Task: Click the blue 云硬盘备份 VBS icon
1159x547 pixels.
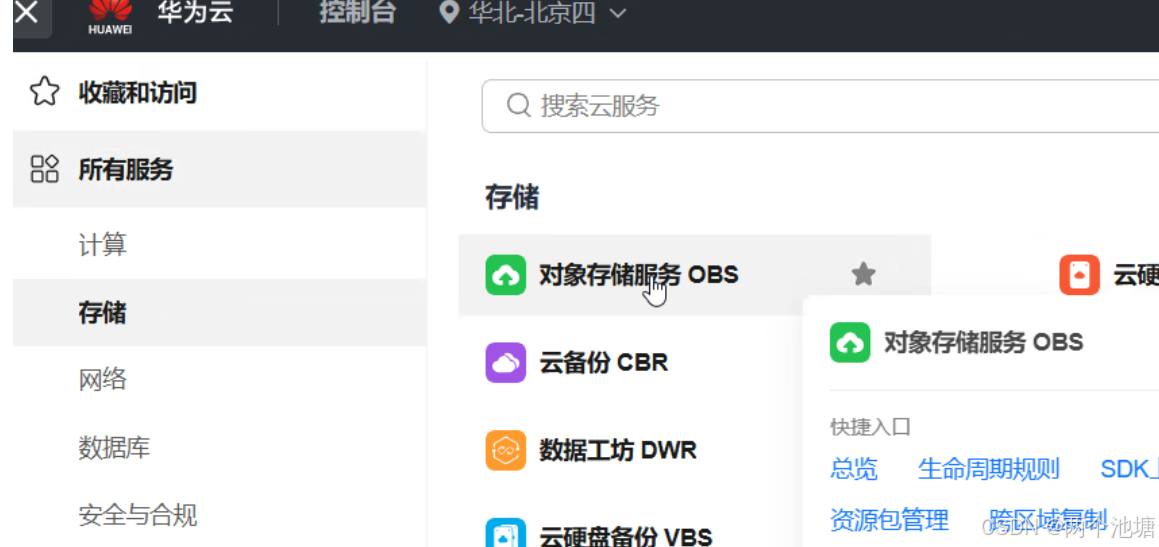Action: click(506, 532)
